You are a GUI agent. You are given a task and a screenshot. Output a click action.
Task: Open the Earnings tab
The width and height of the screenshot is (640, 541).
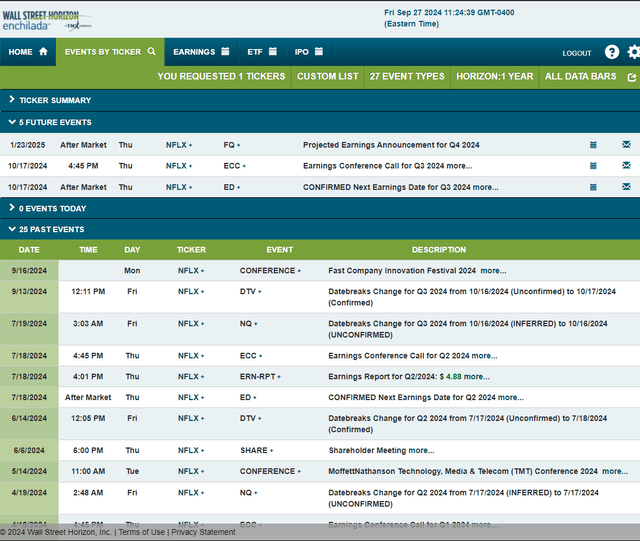(x=201, y=52)
